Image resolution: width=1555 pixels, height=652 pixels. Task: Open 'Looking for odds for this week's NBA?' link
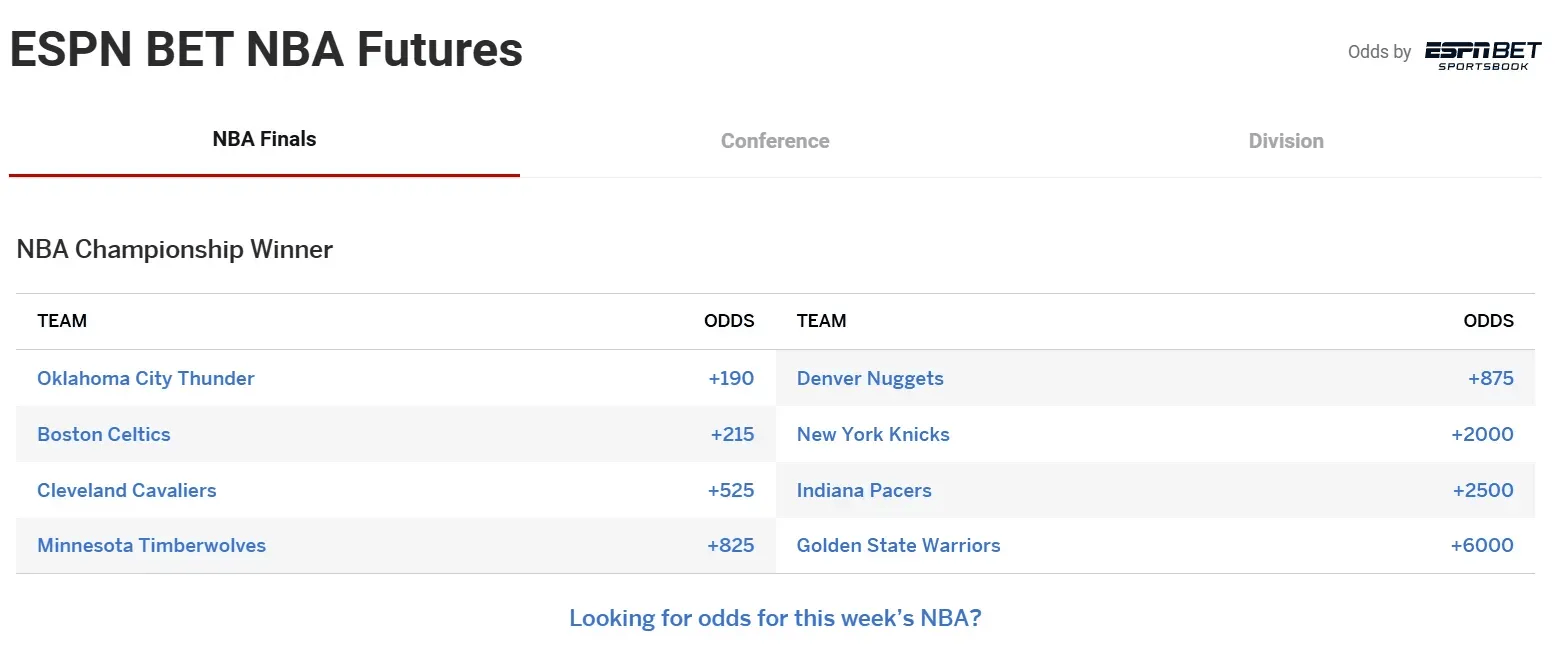[775, 618]
